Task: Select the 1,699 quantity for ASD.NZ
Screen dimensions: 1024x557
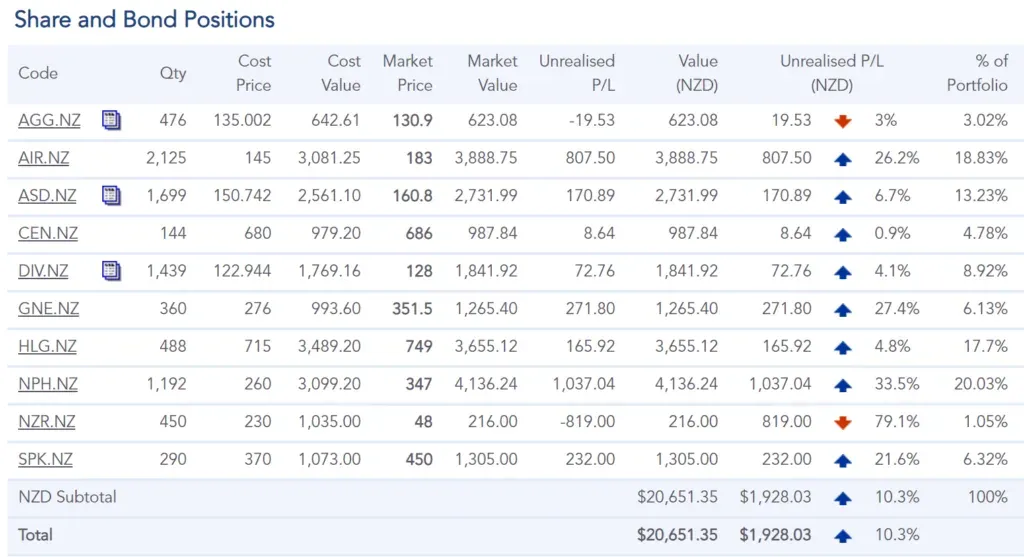Action: pos(167,196)
